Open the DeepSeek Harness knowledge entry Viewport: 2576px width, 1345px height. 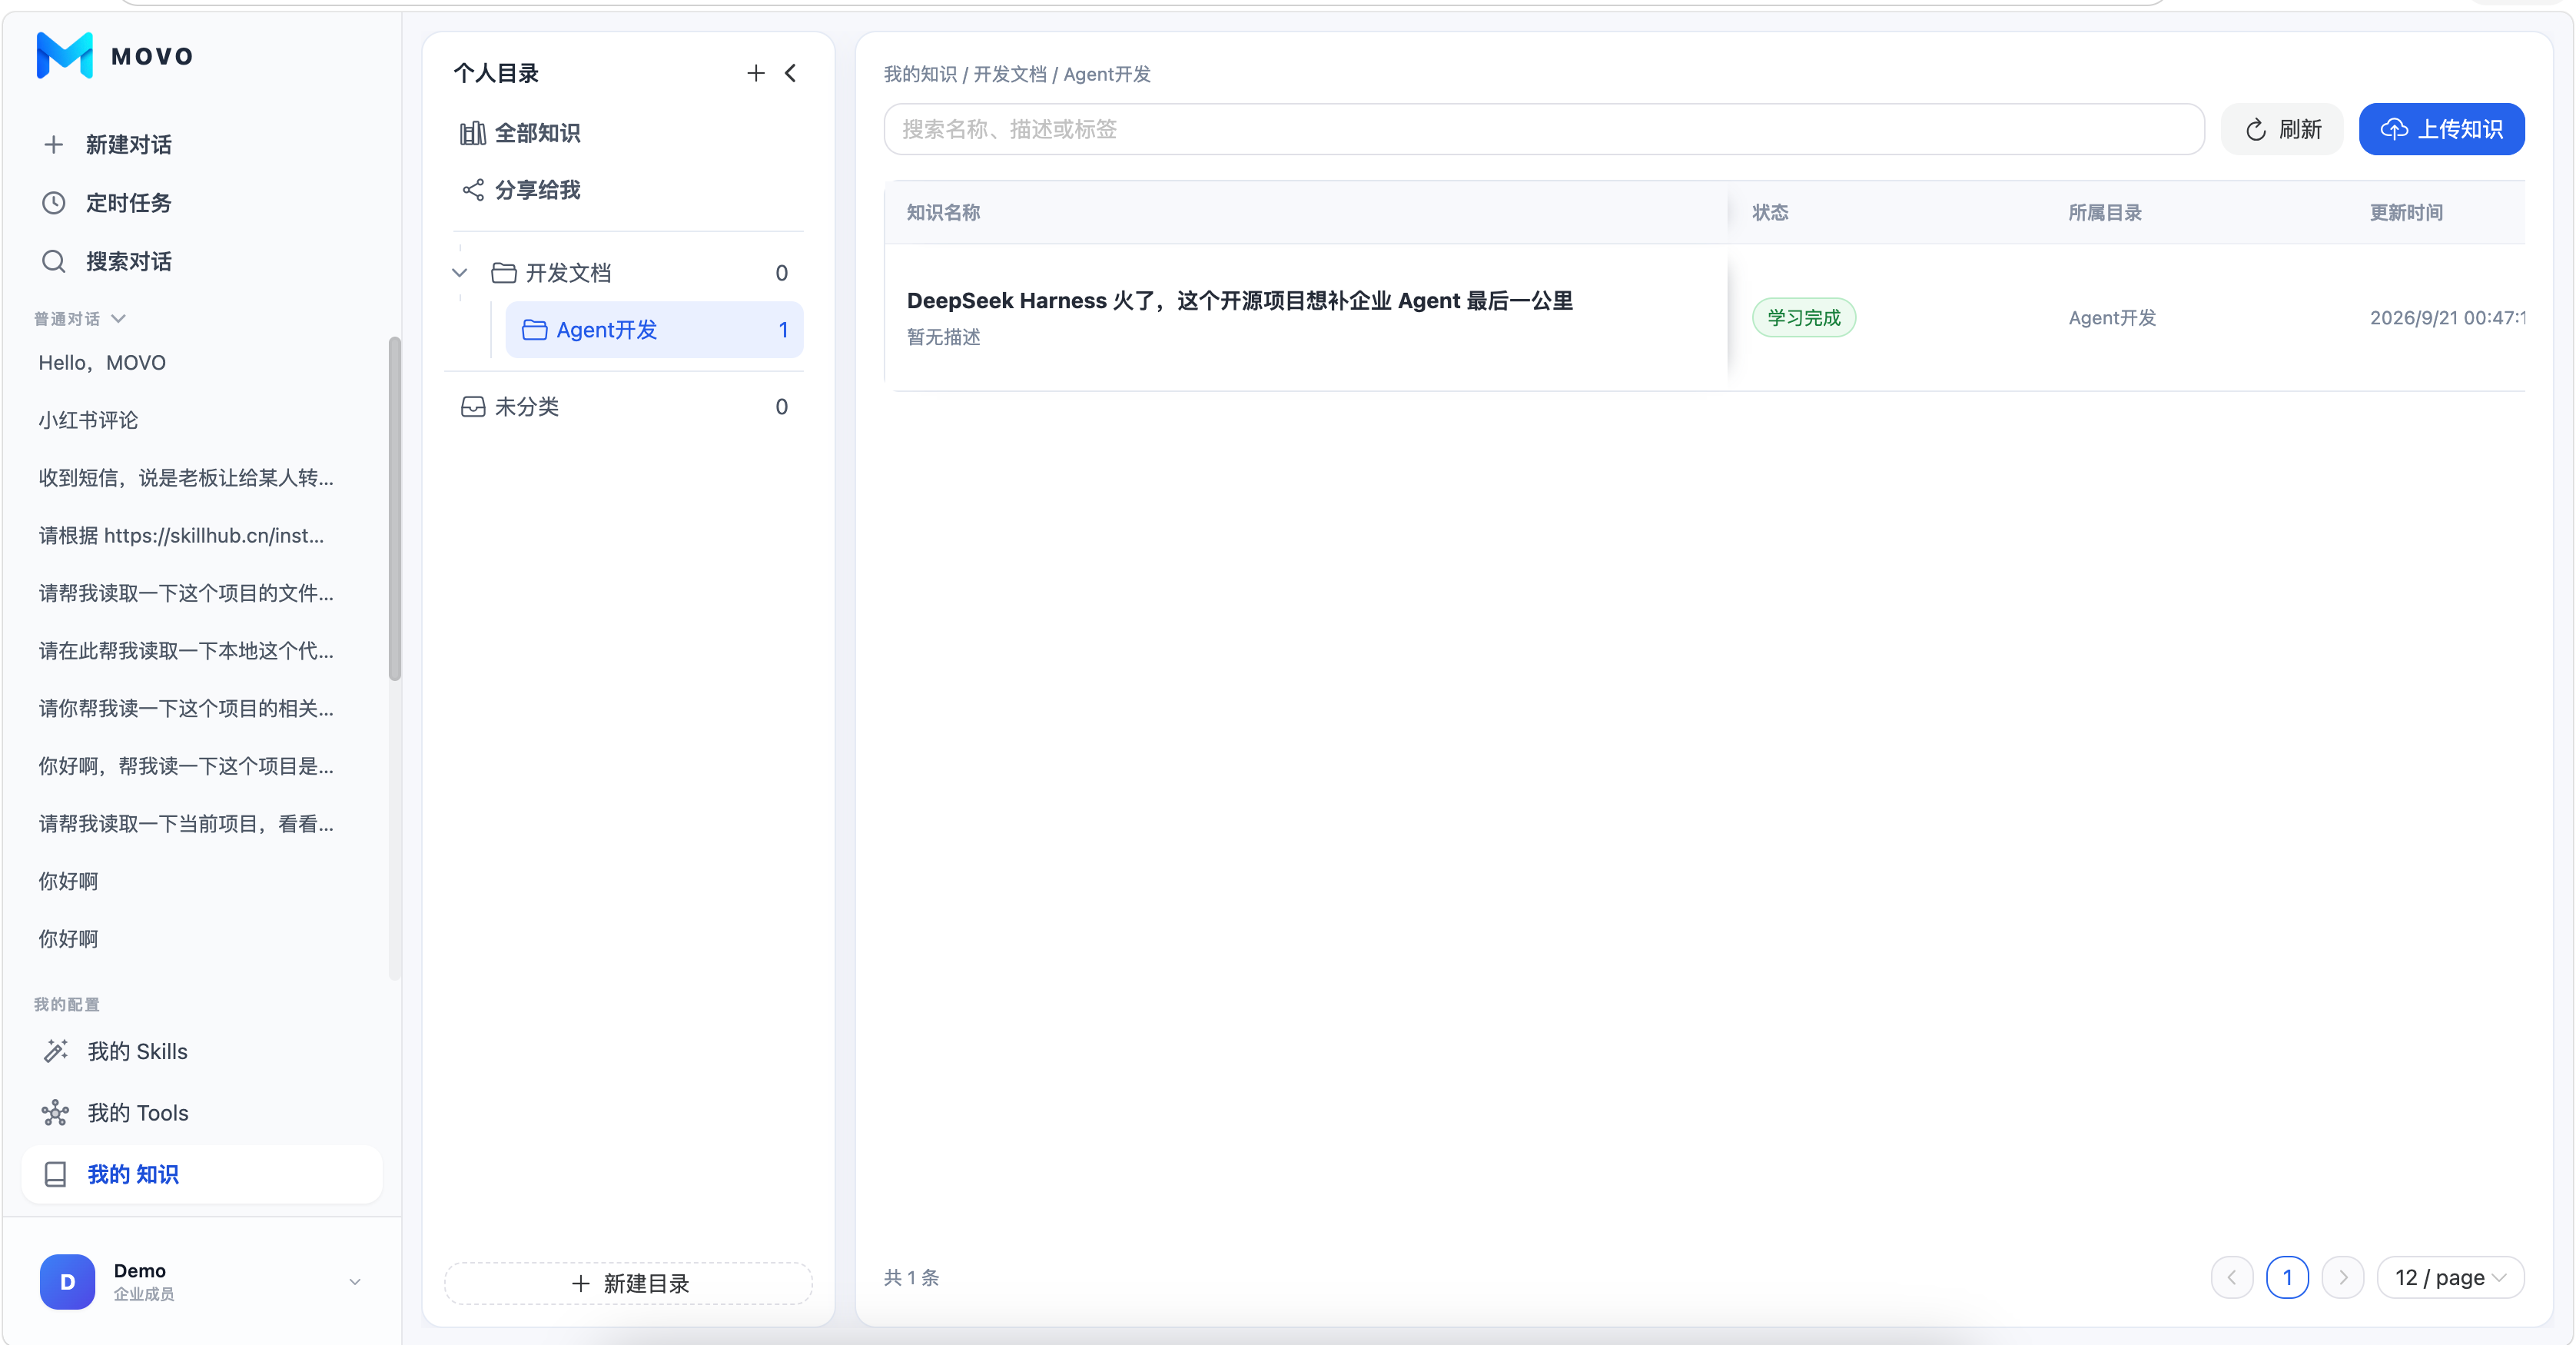pos(1239,301)
